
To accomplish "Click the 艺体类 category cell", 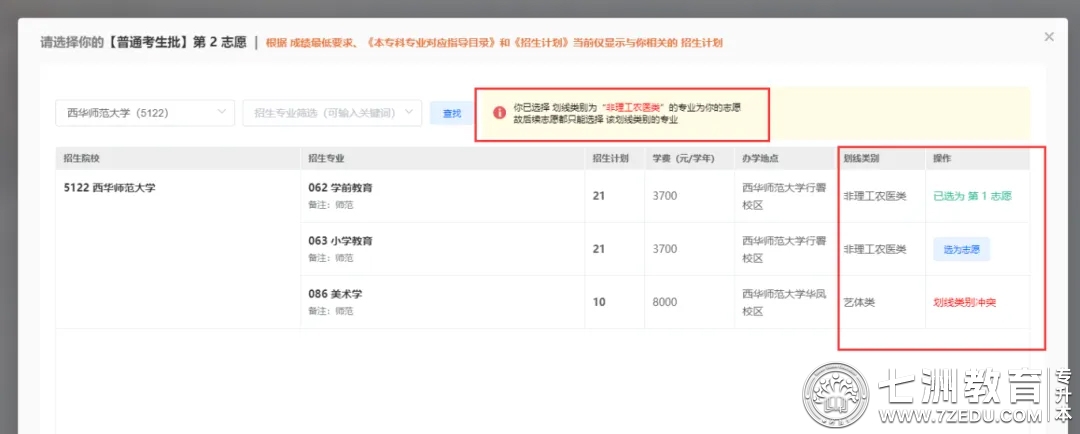I will click(859, 302).
